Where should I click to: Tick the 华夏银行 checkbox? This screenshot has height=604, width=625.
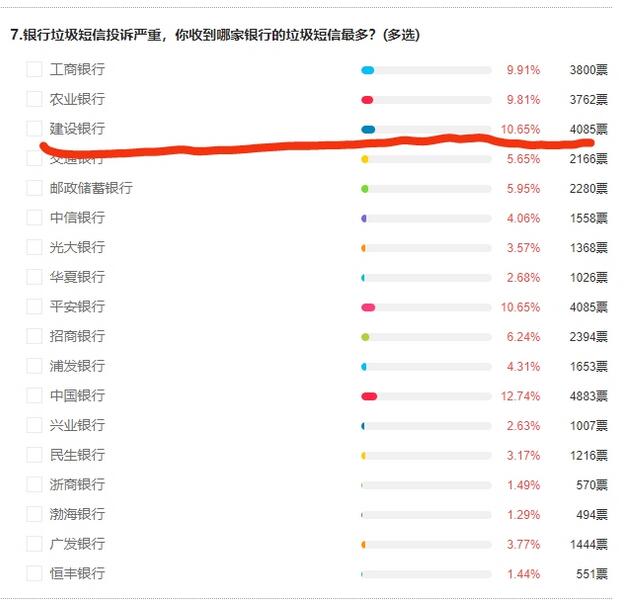click(34, 277)
